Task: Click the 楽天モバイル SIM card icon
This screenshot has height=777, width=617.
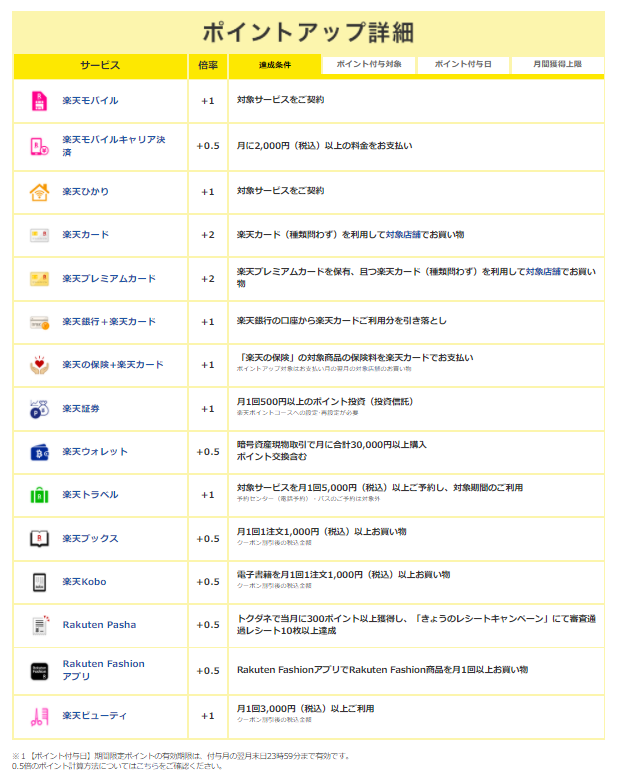Action: (39, 101)
